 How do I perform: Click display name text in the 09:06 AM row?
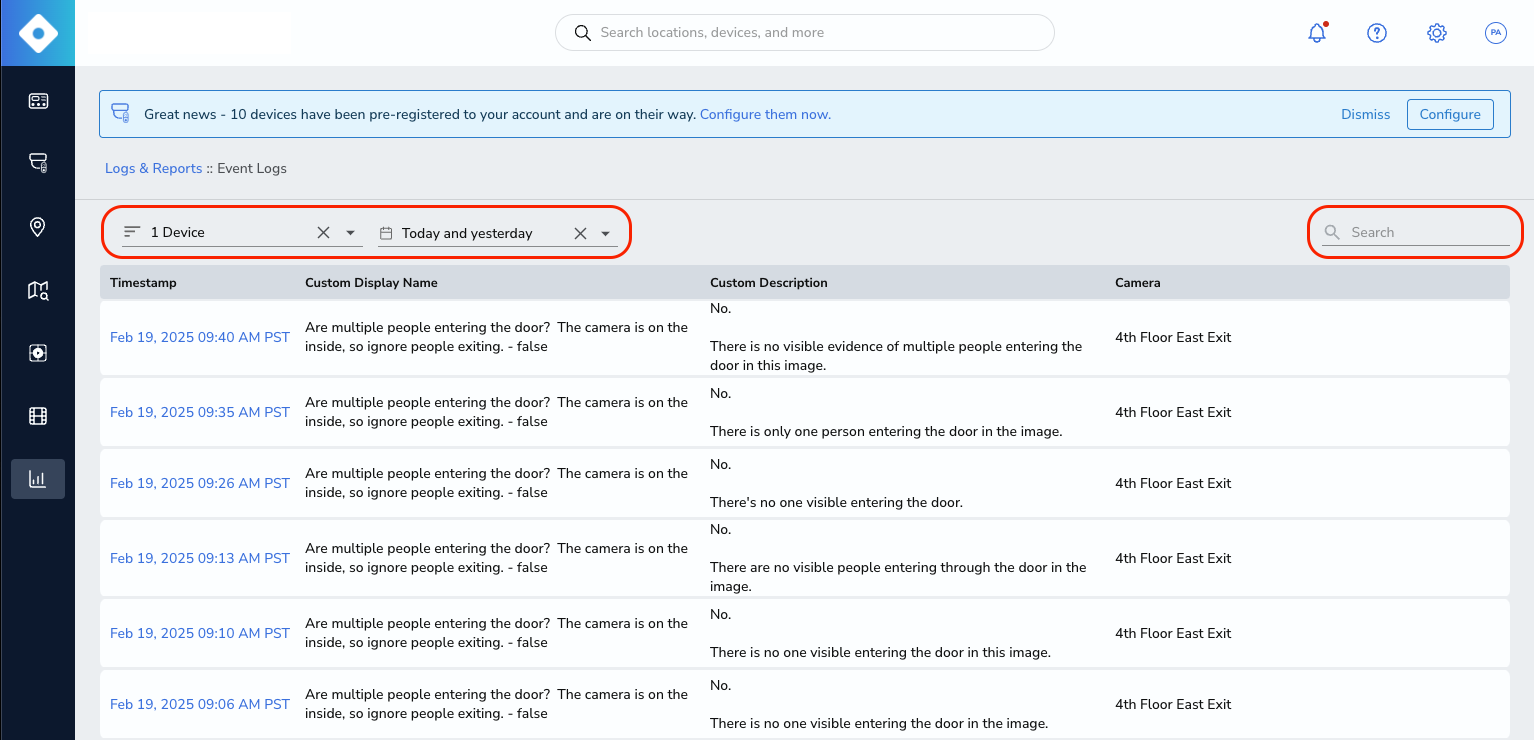[497, 704]
